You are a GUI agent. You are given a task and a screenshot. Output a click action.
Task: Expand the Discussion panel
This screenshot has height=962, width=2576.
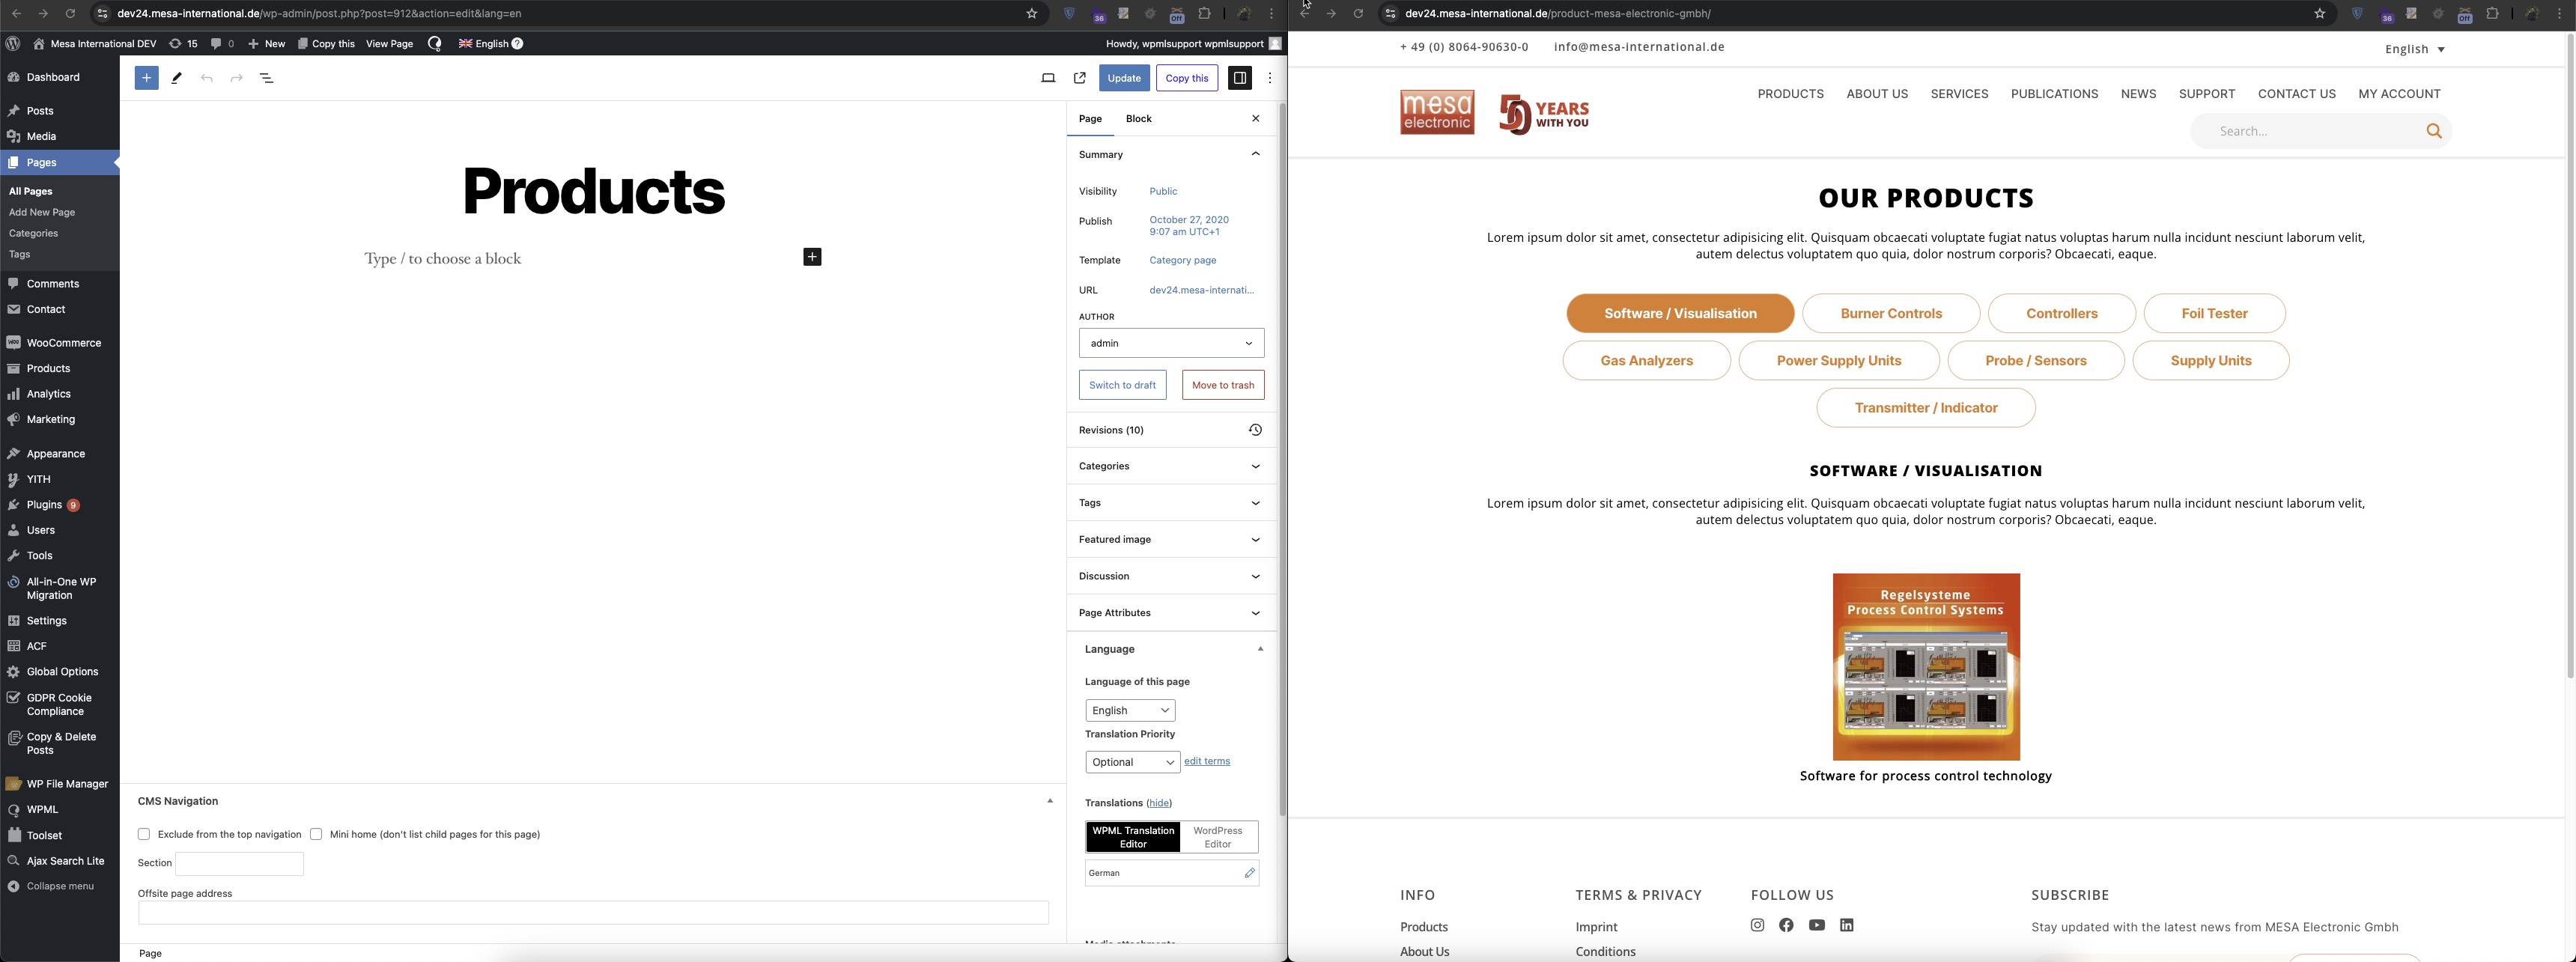(1170, 577)
